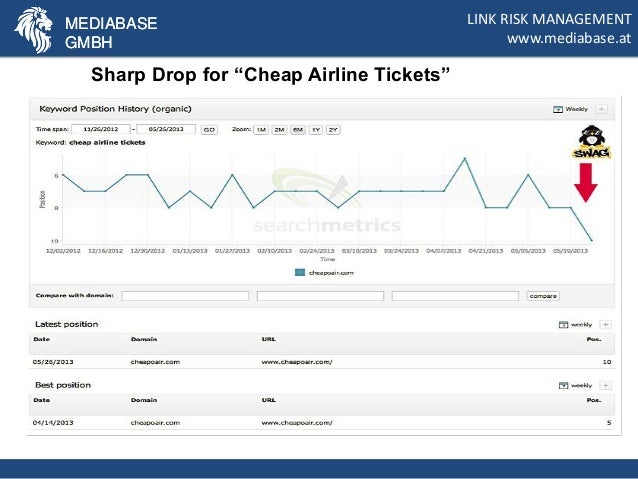Click Date column header in Best position
The image size is (638, 479).
tap(42, 400)
